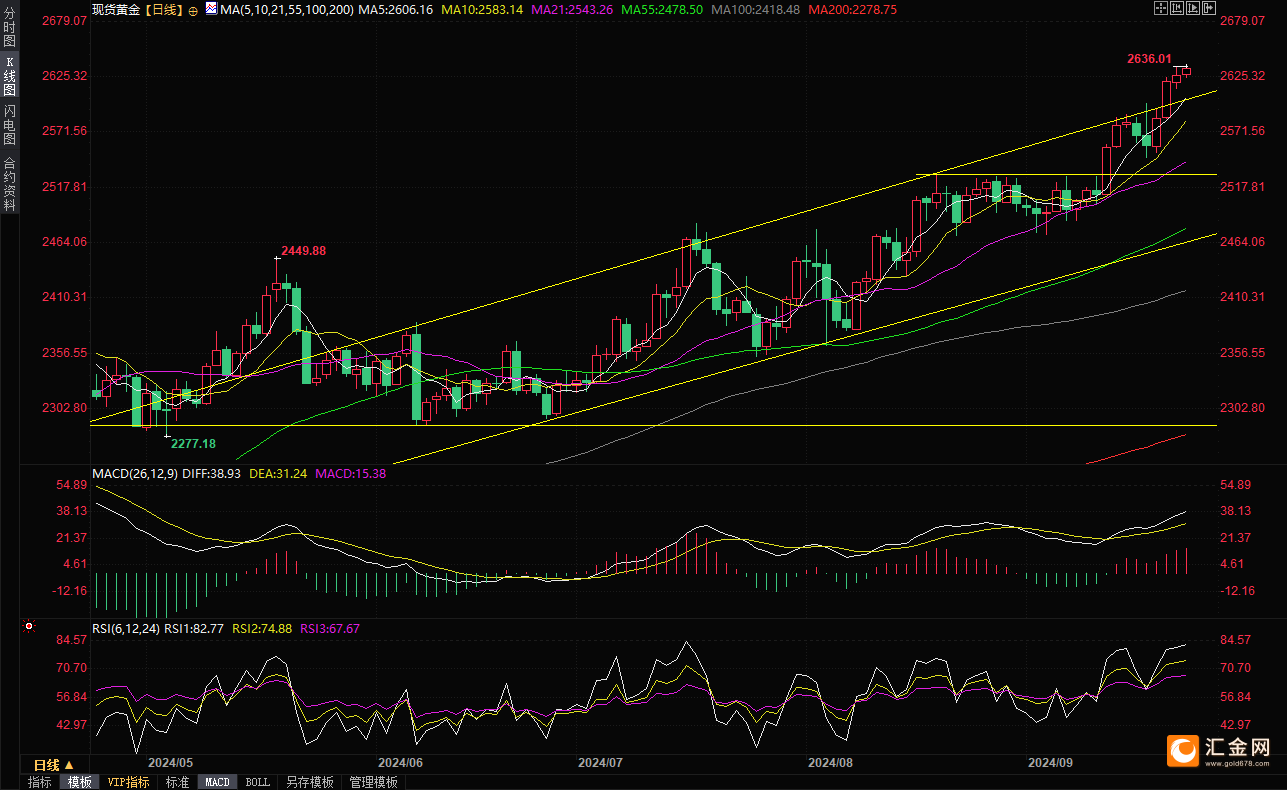The width and height of the screenshot is (1287, 790).
Task: Click the 2449.88 peak price label
Action: (303, 250)
